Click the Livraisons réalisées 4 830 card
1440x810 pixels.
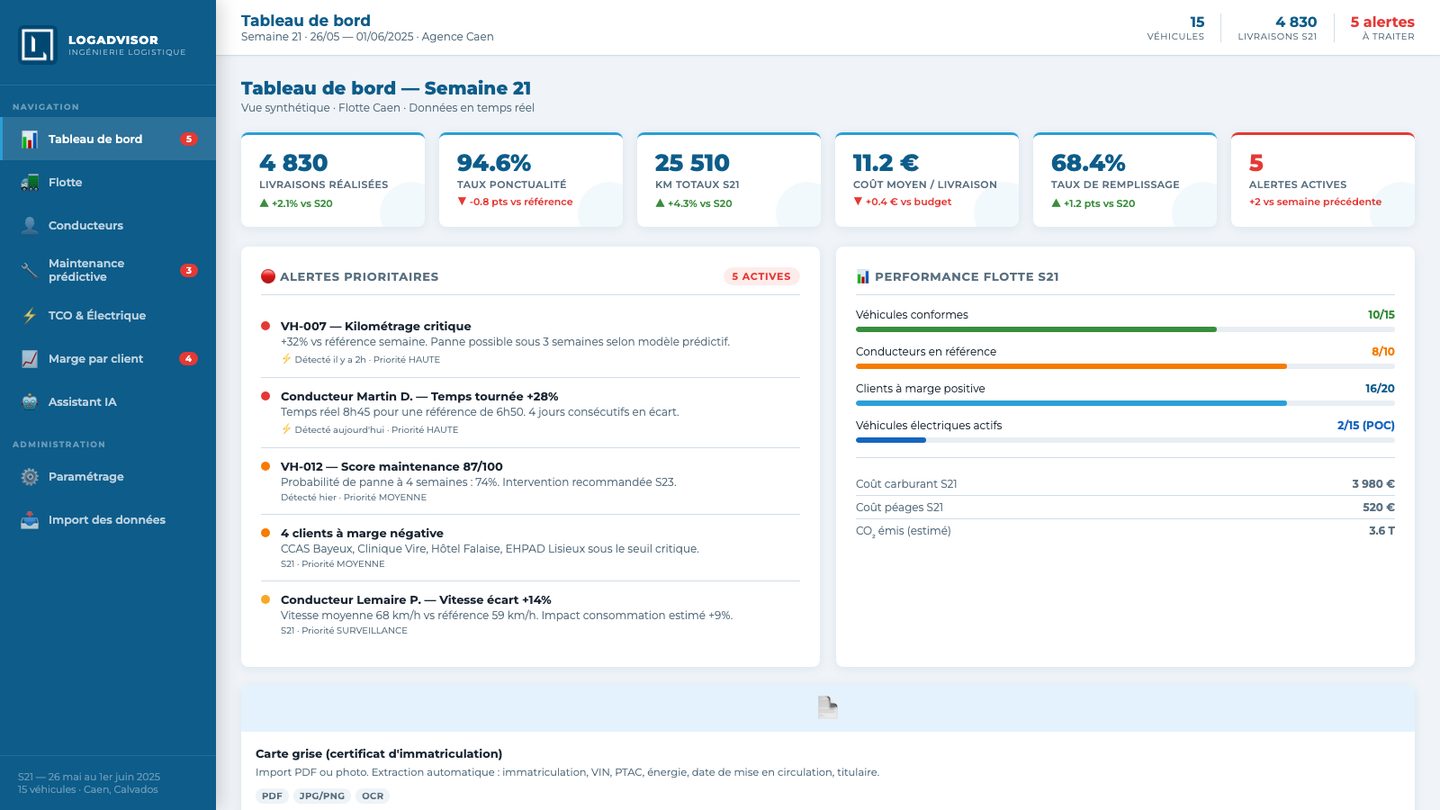pyautogui.click(x=333, y=180)
